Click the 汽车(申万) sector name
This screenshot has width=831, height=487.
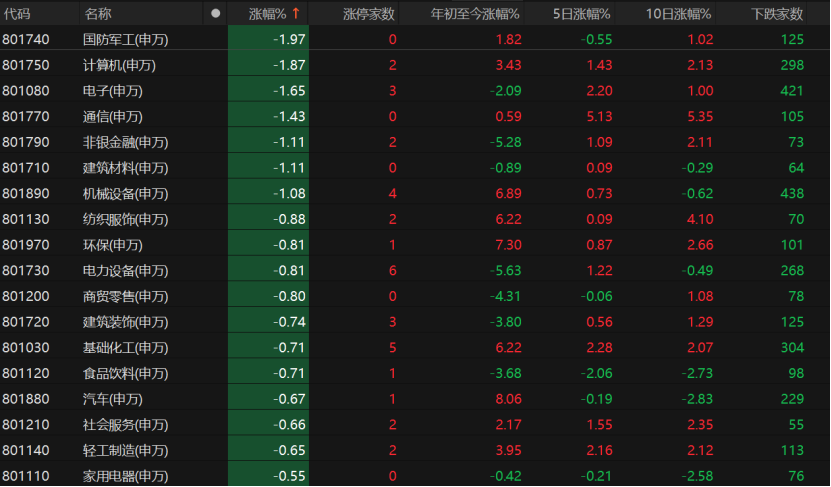coord(113,399)
